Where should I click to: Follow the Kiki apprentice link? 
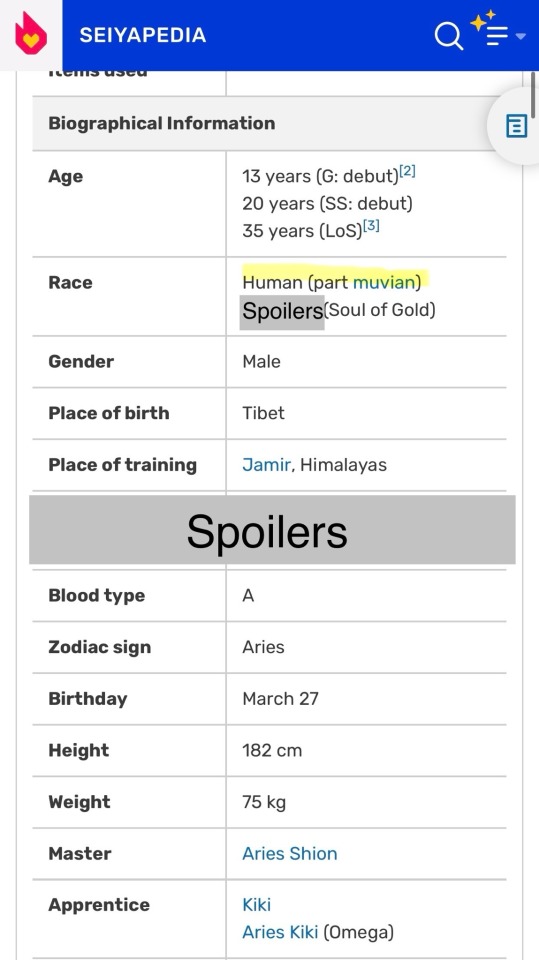(257, 905)
